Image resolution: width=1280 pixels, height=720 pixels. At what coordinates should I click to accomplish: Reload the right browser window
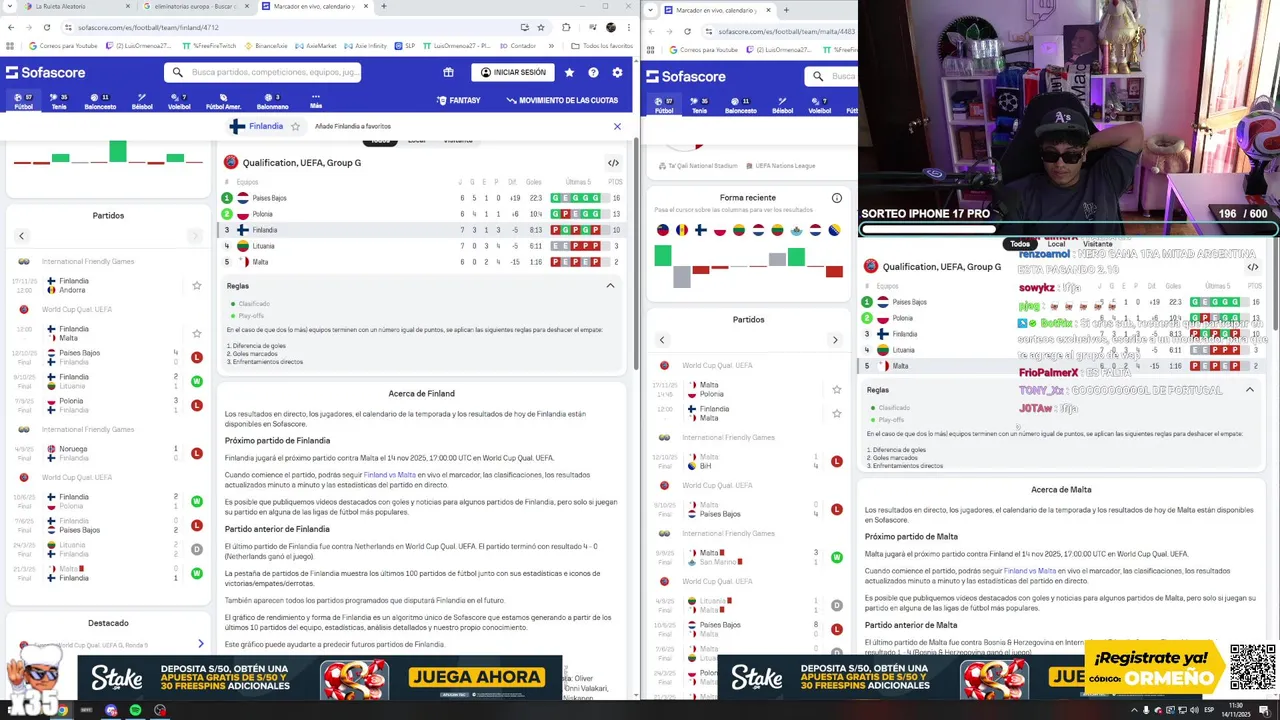point(687,31)
